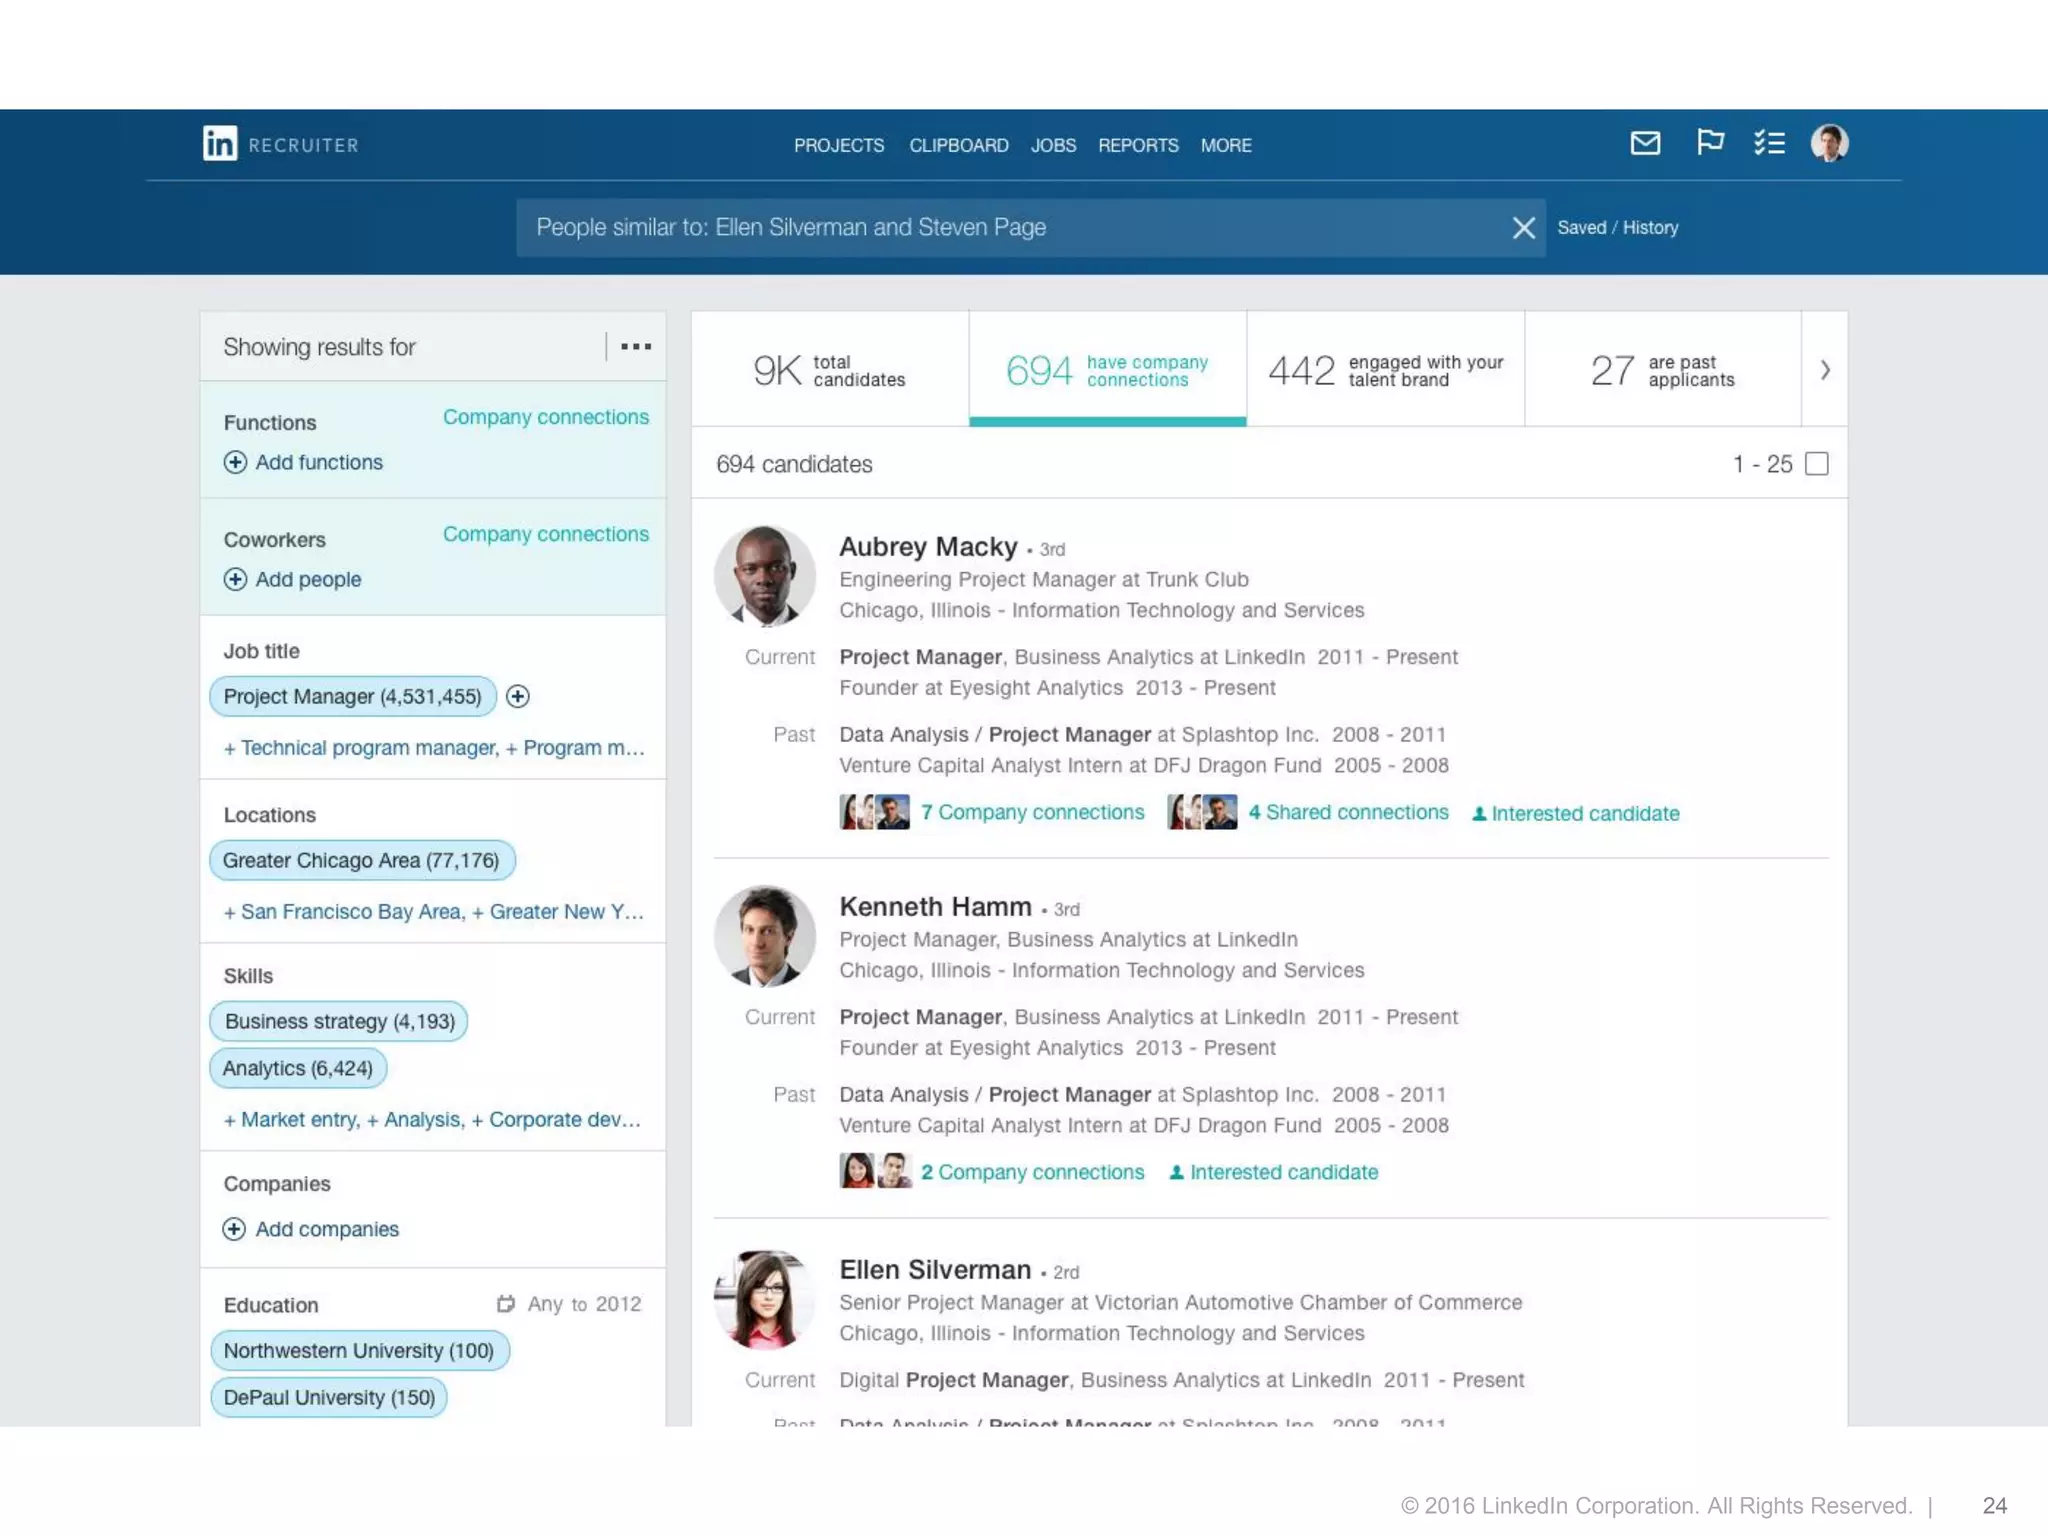The width and height of the screenshot is (2048, 1536).
Task: Click the 1 - 25 pagination text
Action: tap(1762, 464)
